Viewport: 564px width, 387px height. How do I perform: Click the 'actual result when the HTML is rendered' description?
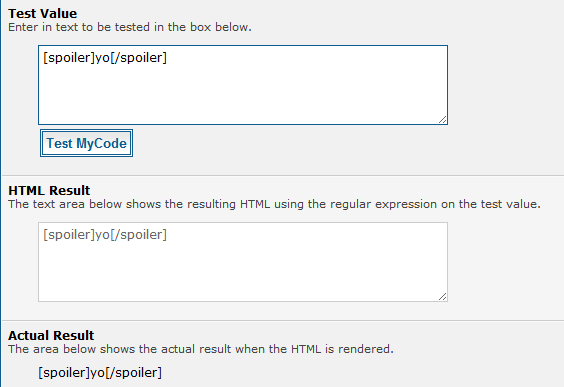(x=201, y=349)
